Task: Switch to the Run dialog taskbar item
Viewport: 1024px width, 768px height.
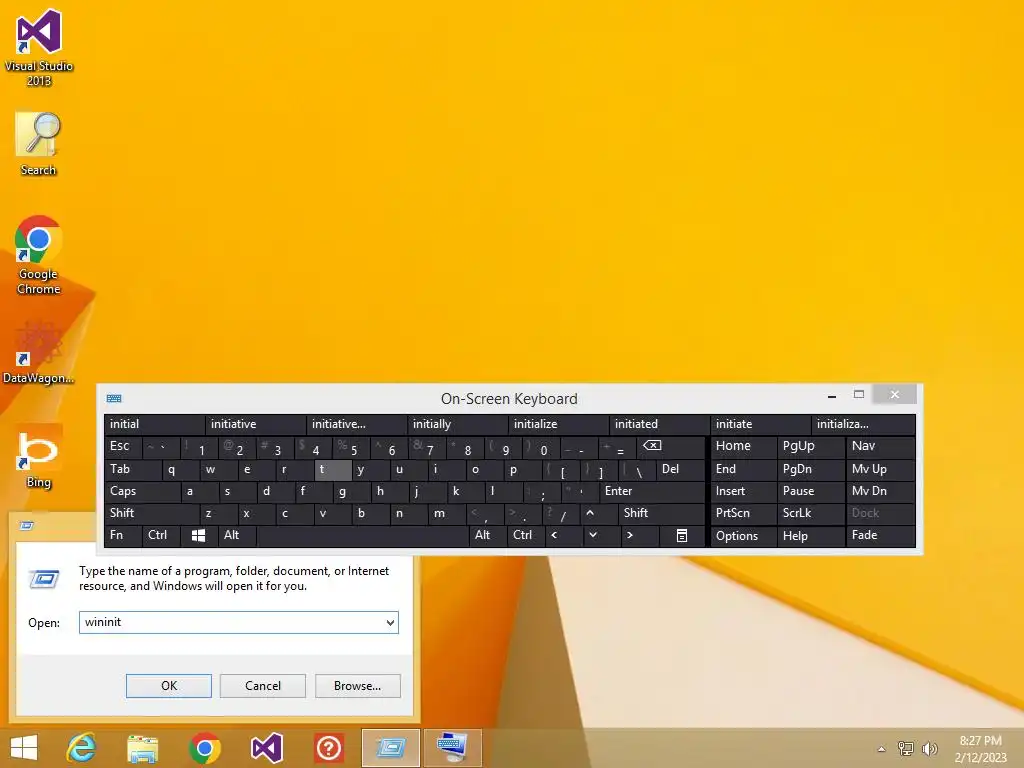Action: tap(391, 748)
